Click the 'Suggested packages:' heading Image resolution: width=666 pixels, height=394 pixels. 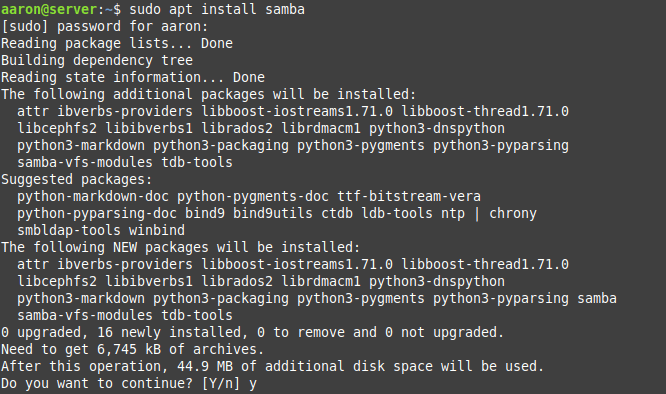(76, 180)
